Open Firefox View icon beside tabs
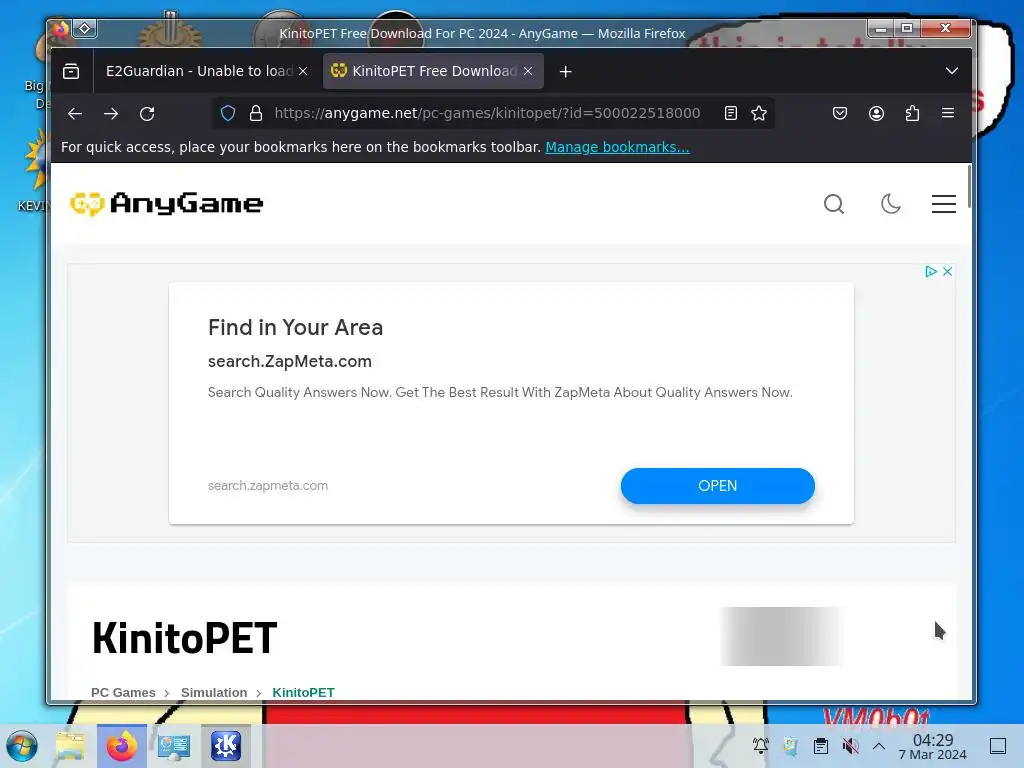The image size is (1024, 768). (71, 71)
